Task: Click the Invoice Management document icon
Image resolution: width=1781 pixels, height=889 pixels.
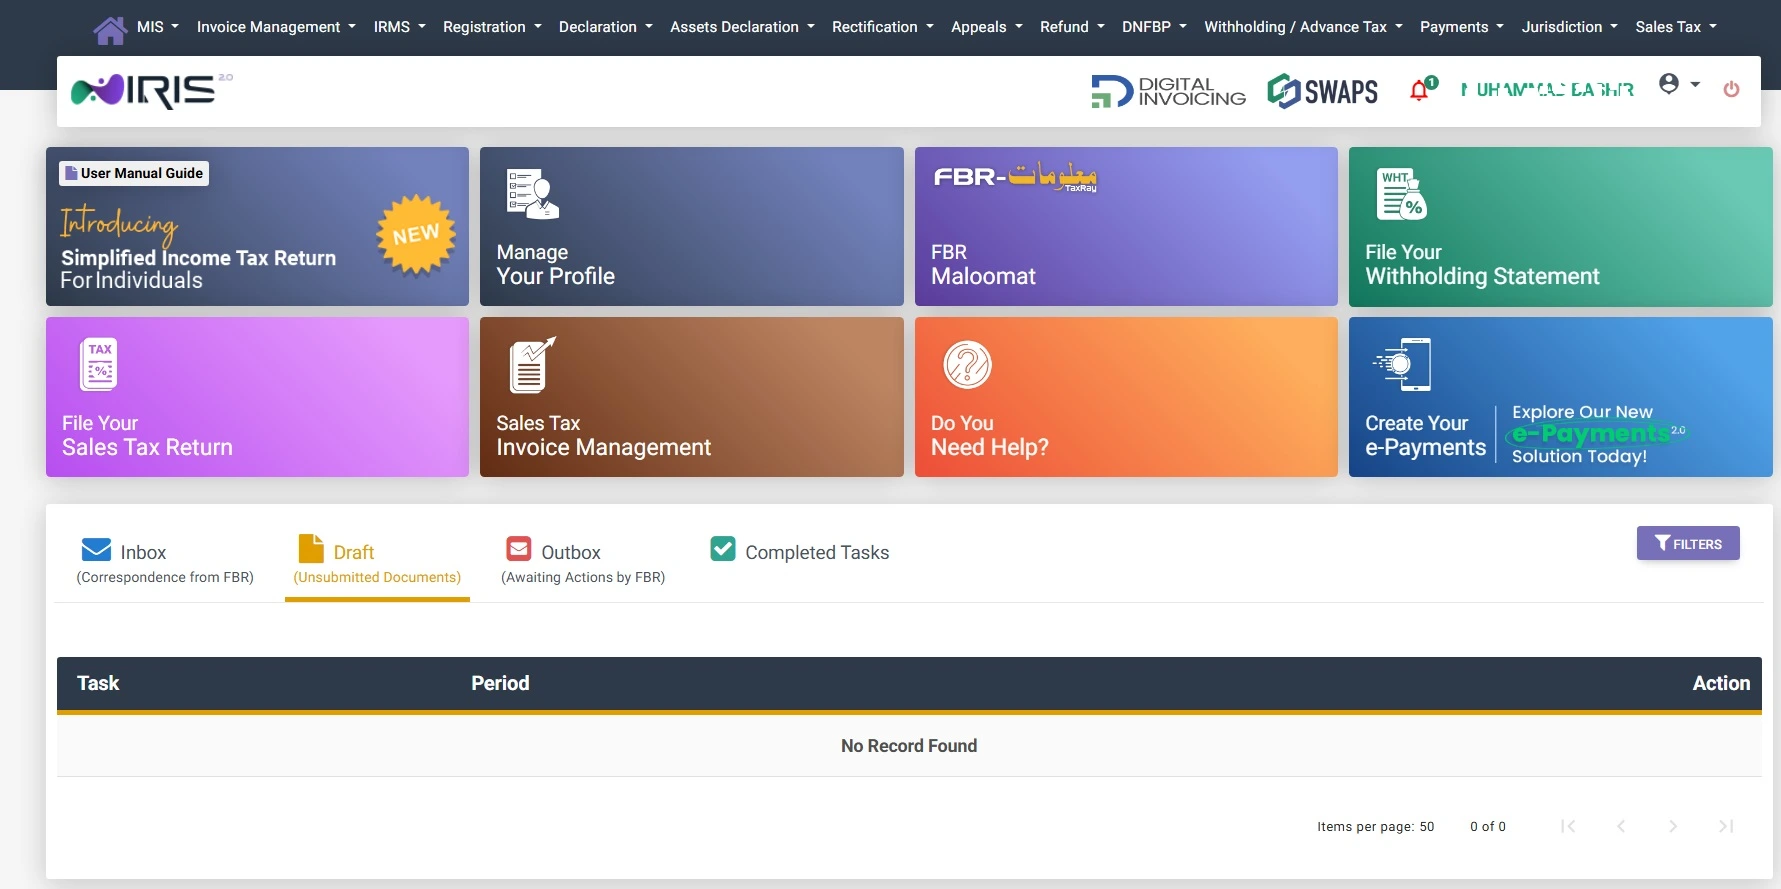Action: tap(532, 365)
